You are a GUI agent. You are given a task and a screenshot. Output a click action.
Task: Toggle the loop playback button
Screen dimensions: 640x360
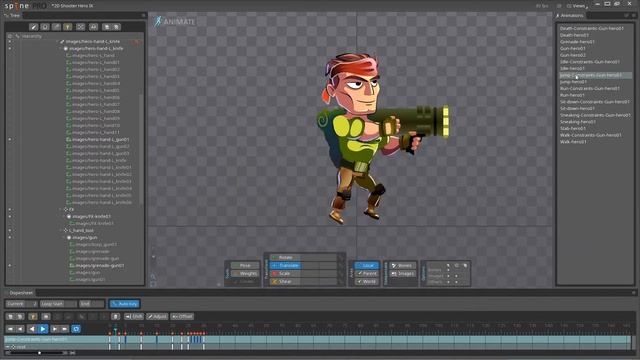click(76, 329)
